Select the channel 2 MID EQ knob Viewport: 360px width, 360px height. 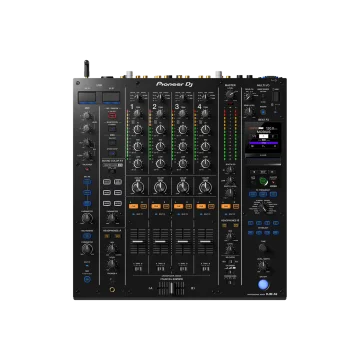(160, 146)
